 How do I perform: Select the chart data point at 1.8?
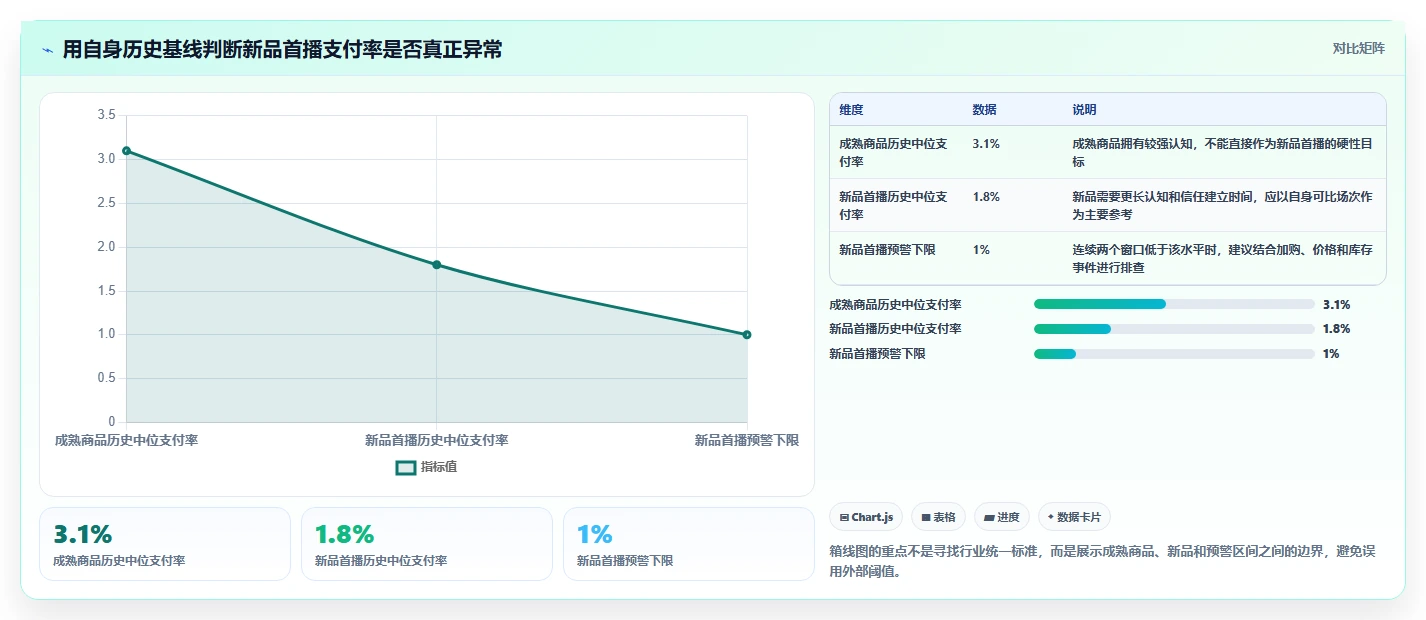point(437,265)
